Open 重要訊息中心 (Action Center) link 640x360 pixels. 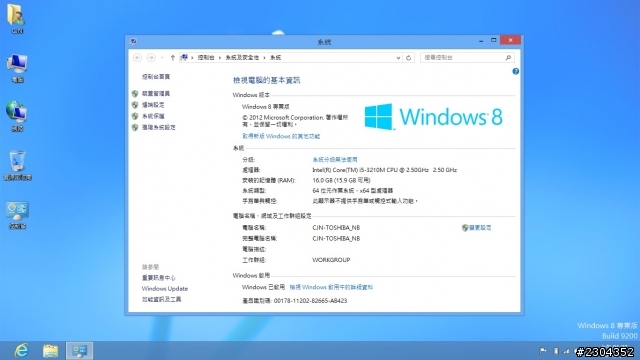coord(159,278)
